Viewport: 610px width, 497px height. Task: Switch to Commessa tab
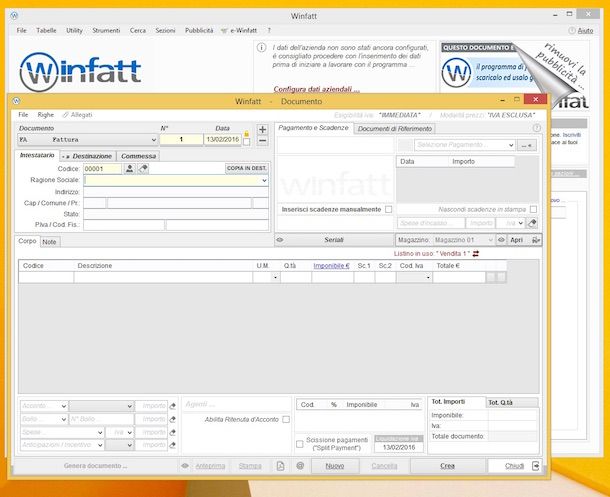tap(138, 156)
